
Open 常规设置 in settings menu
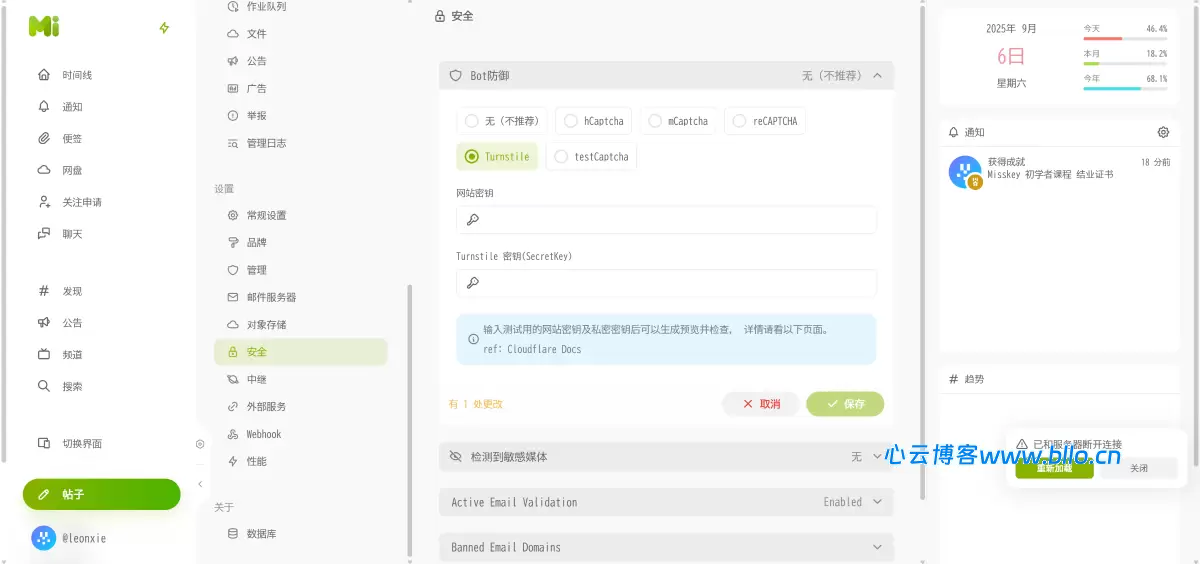266,215
